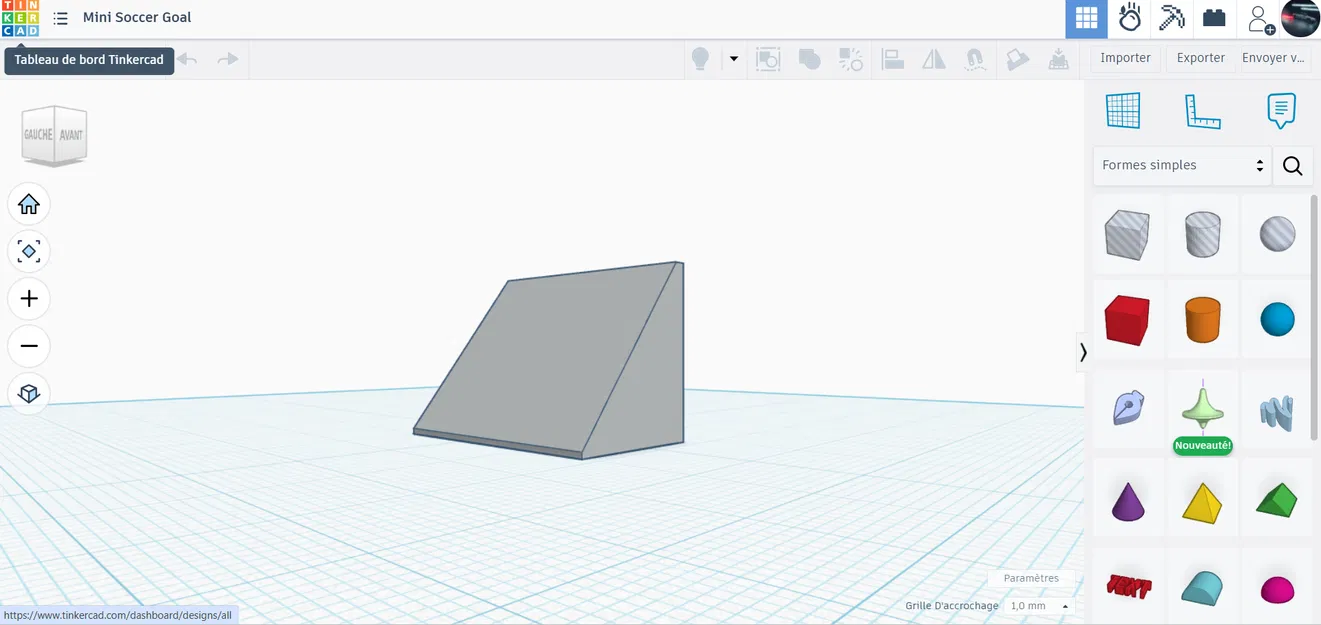This screenshot has width=1321, height=625.
Task: Open Blocks pickaxe mode
Action: (x=1171, y=18)
